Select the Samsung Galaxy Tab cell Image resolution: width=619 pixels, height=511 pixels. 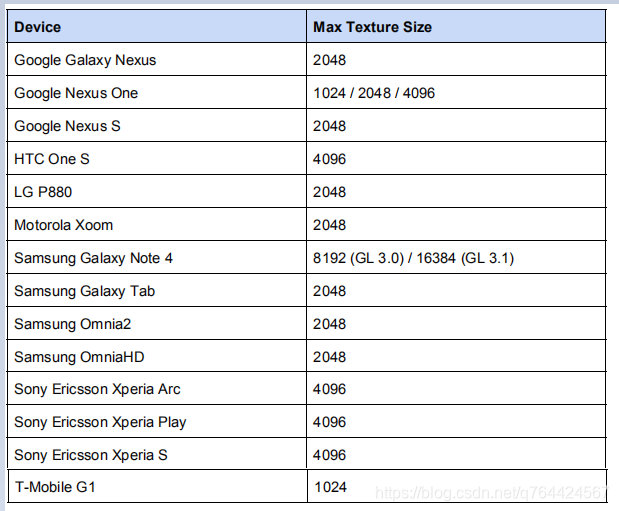(x=84, y=291)
